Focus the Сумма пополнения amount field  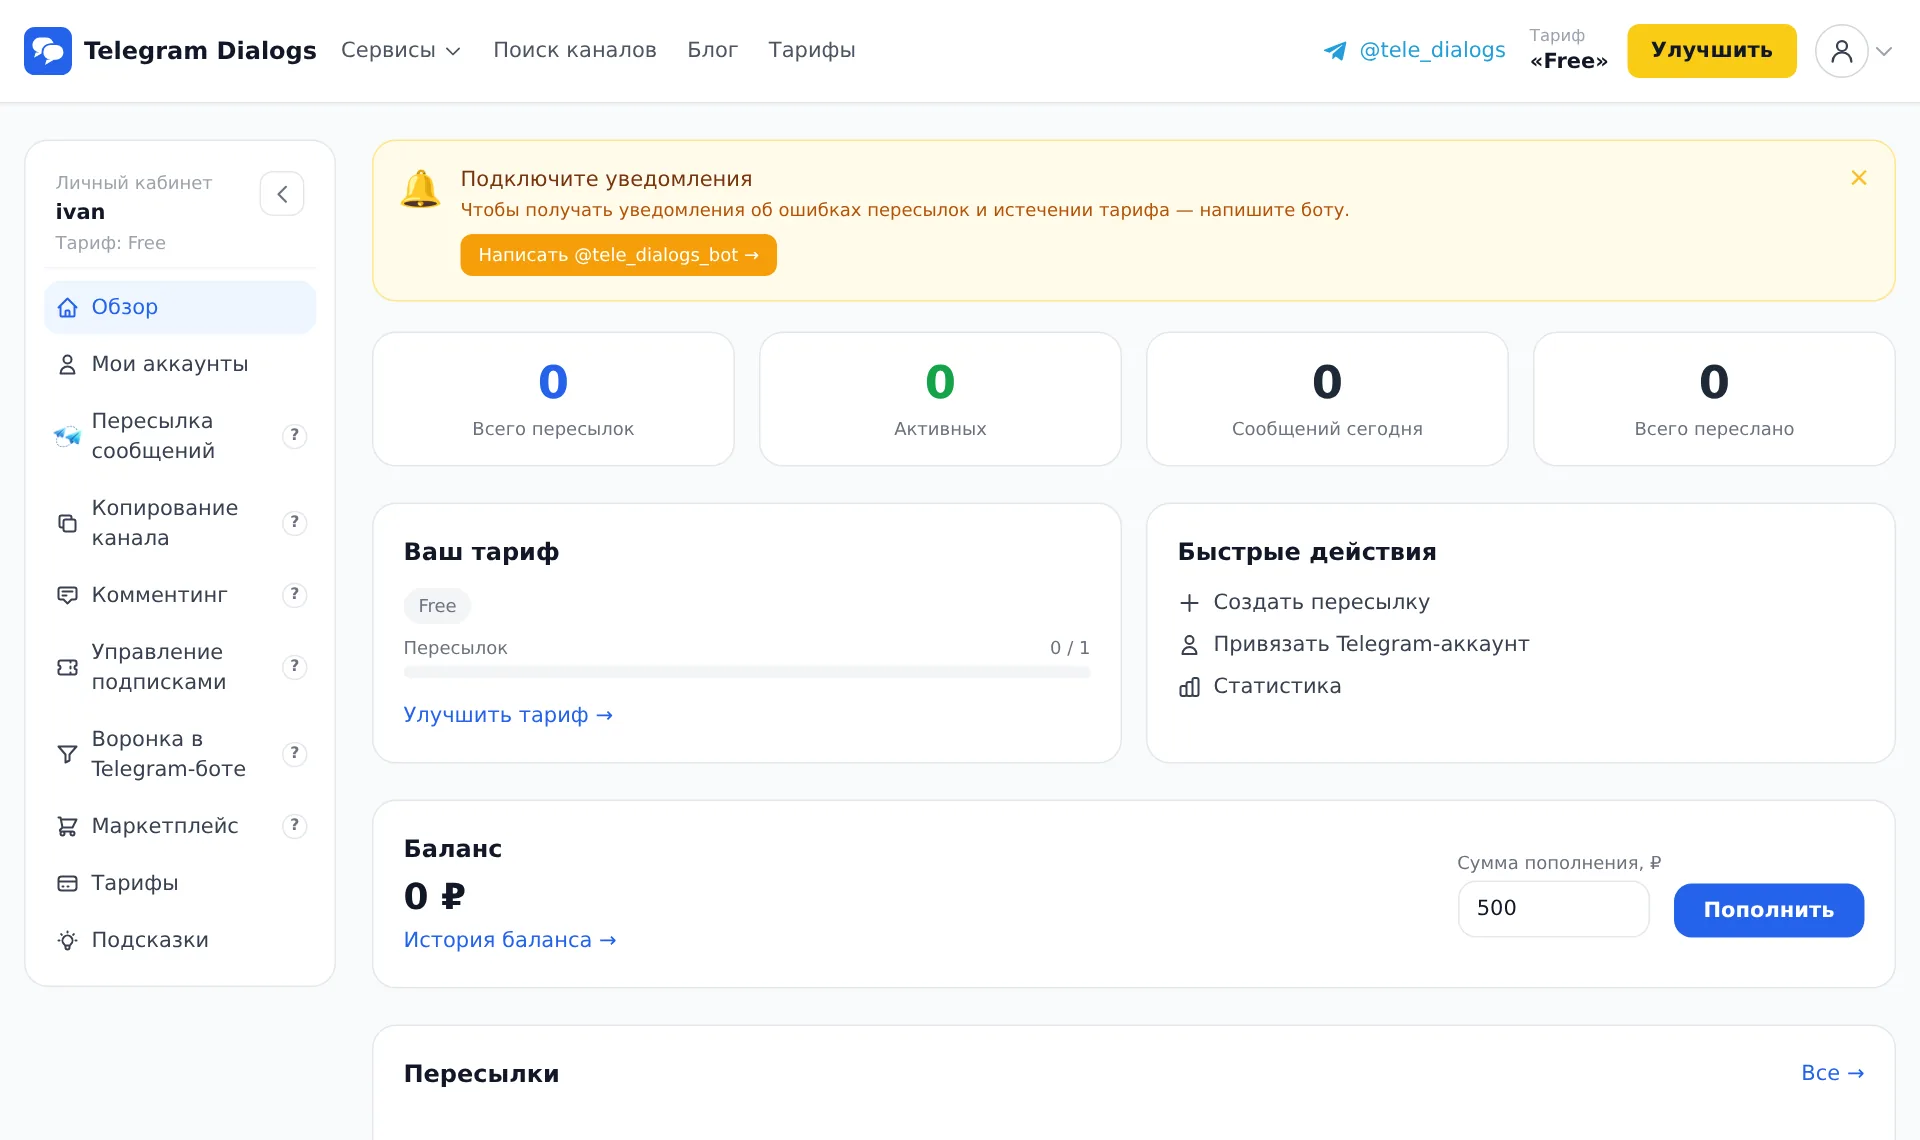click(1553, 909)
